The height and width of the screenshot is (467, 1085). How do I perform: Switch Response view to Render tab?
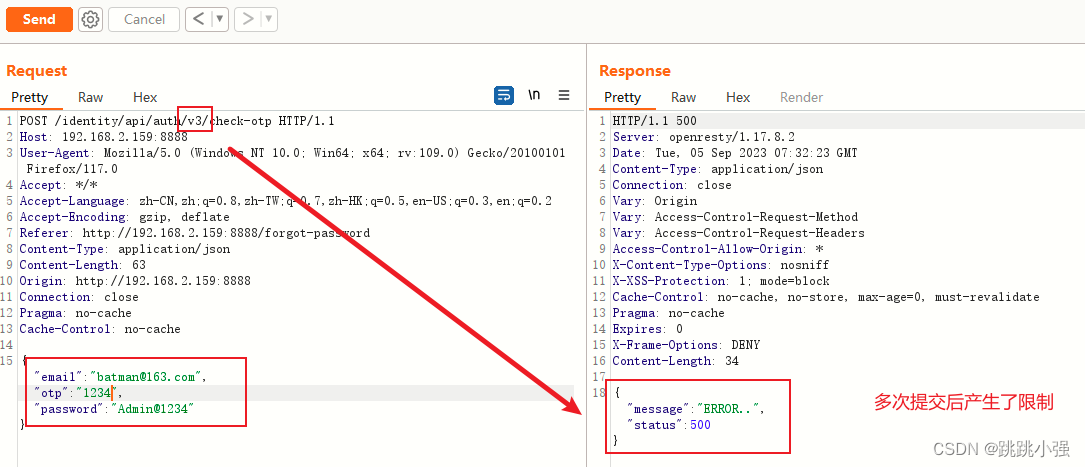click(x=801, y=97)
